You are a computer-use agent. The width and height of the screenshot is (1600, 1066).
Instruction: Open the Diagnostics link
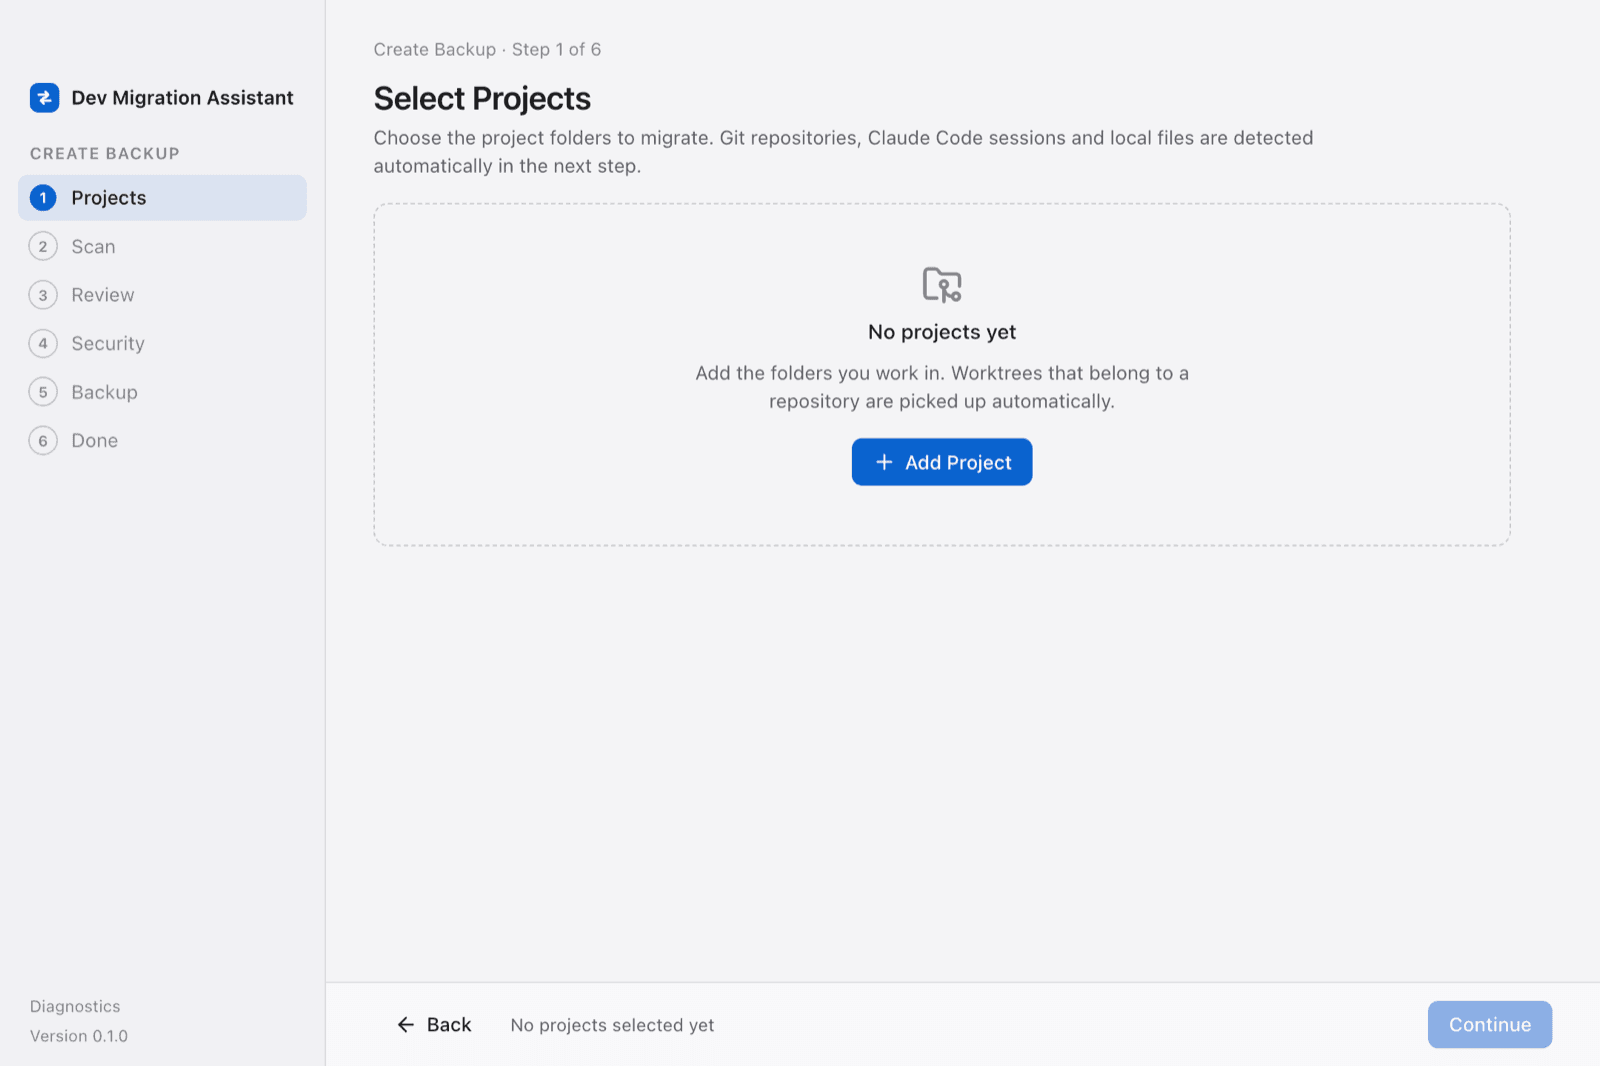(x=75, y=1006)
